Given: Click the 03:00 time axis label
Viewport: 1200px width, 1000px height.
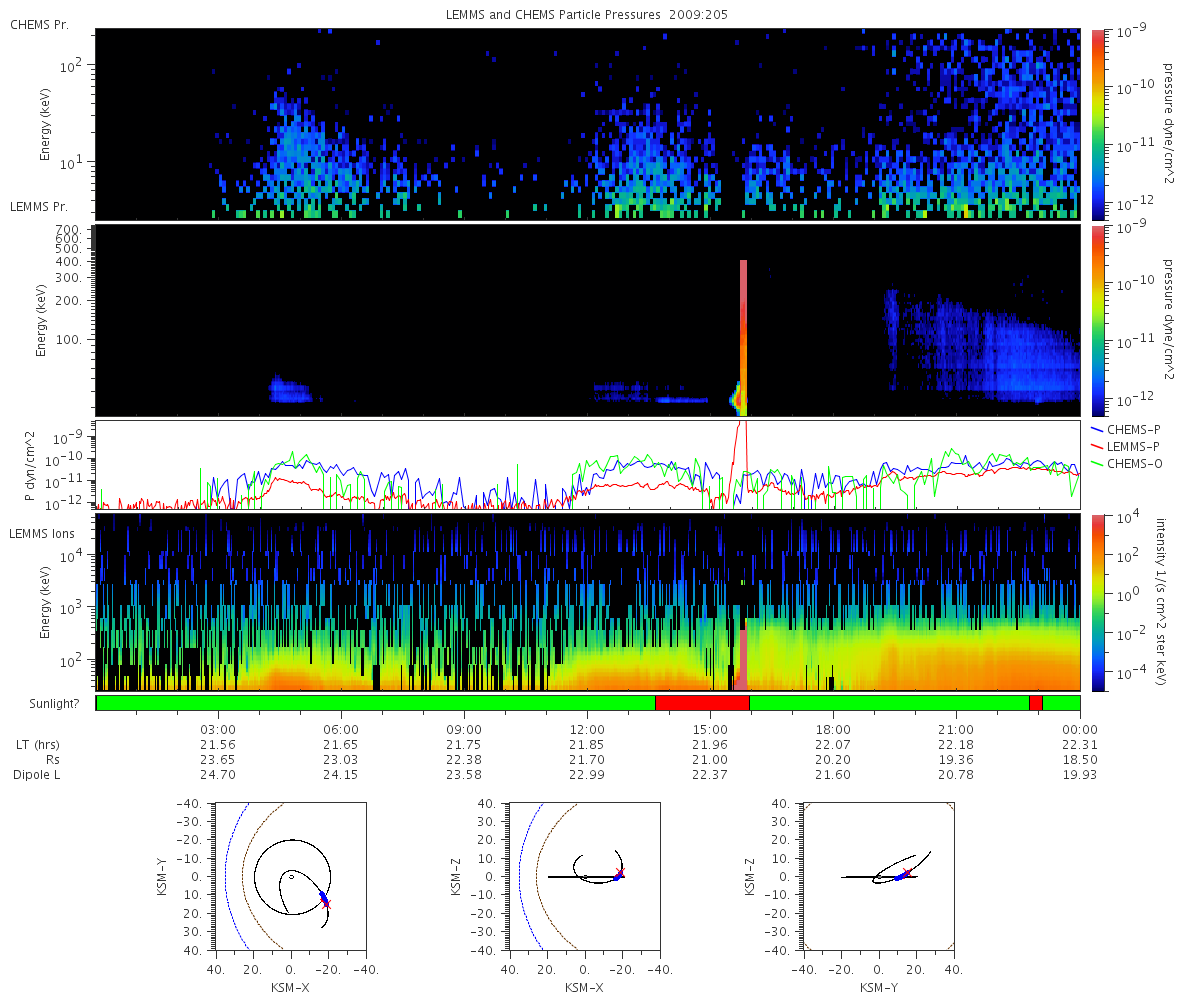Looking at the screenshot, I should (x=218, y=729).
